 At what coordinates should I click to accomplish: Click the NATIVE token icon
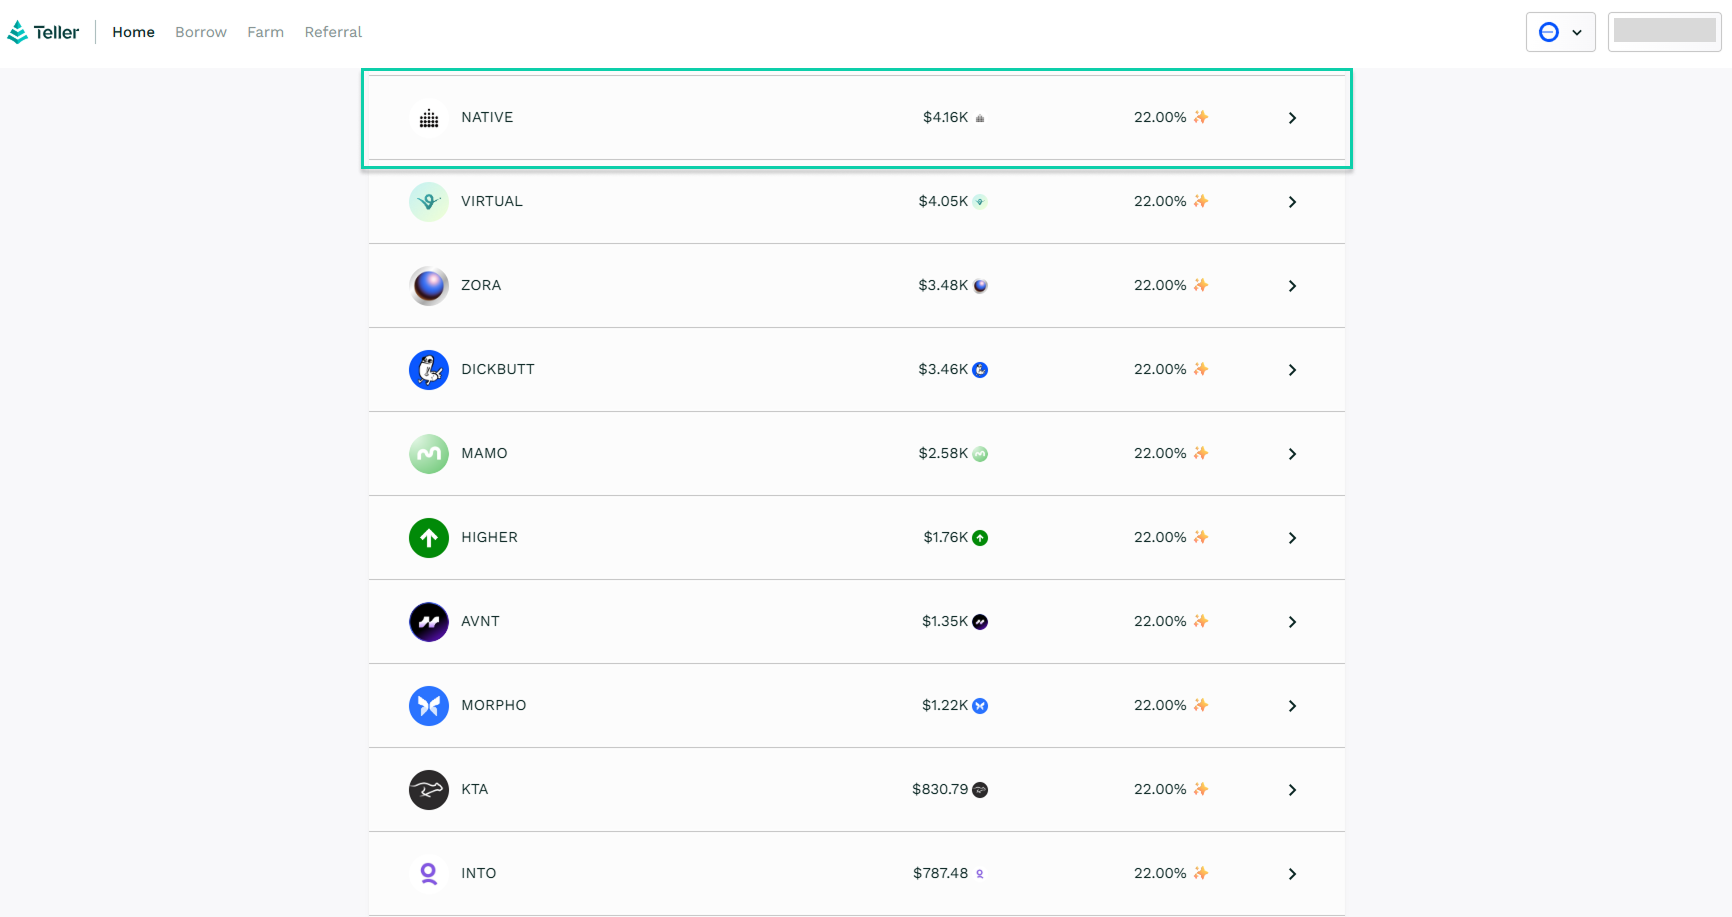[428, 118]
